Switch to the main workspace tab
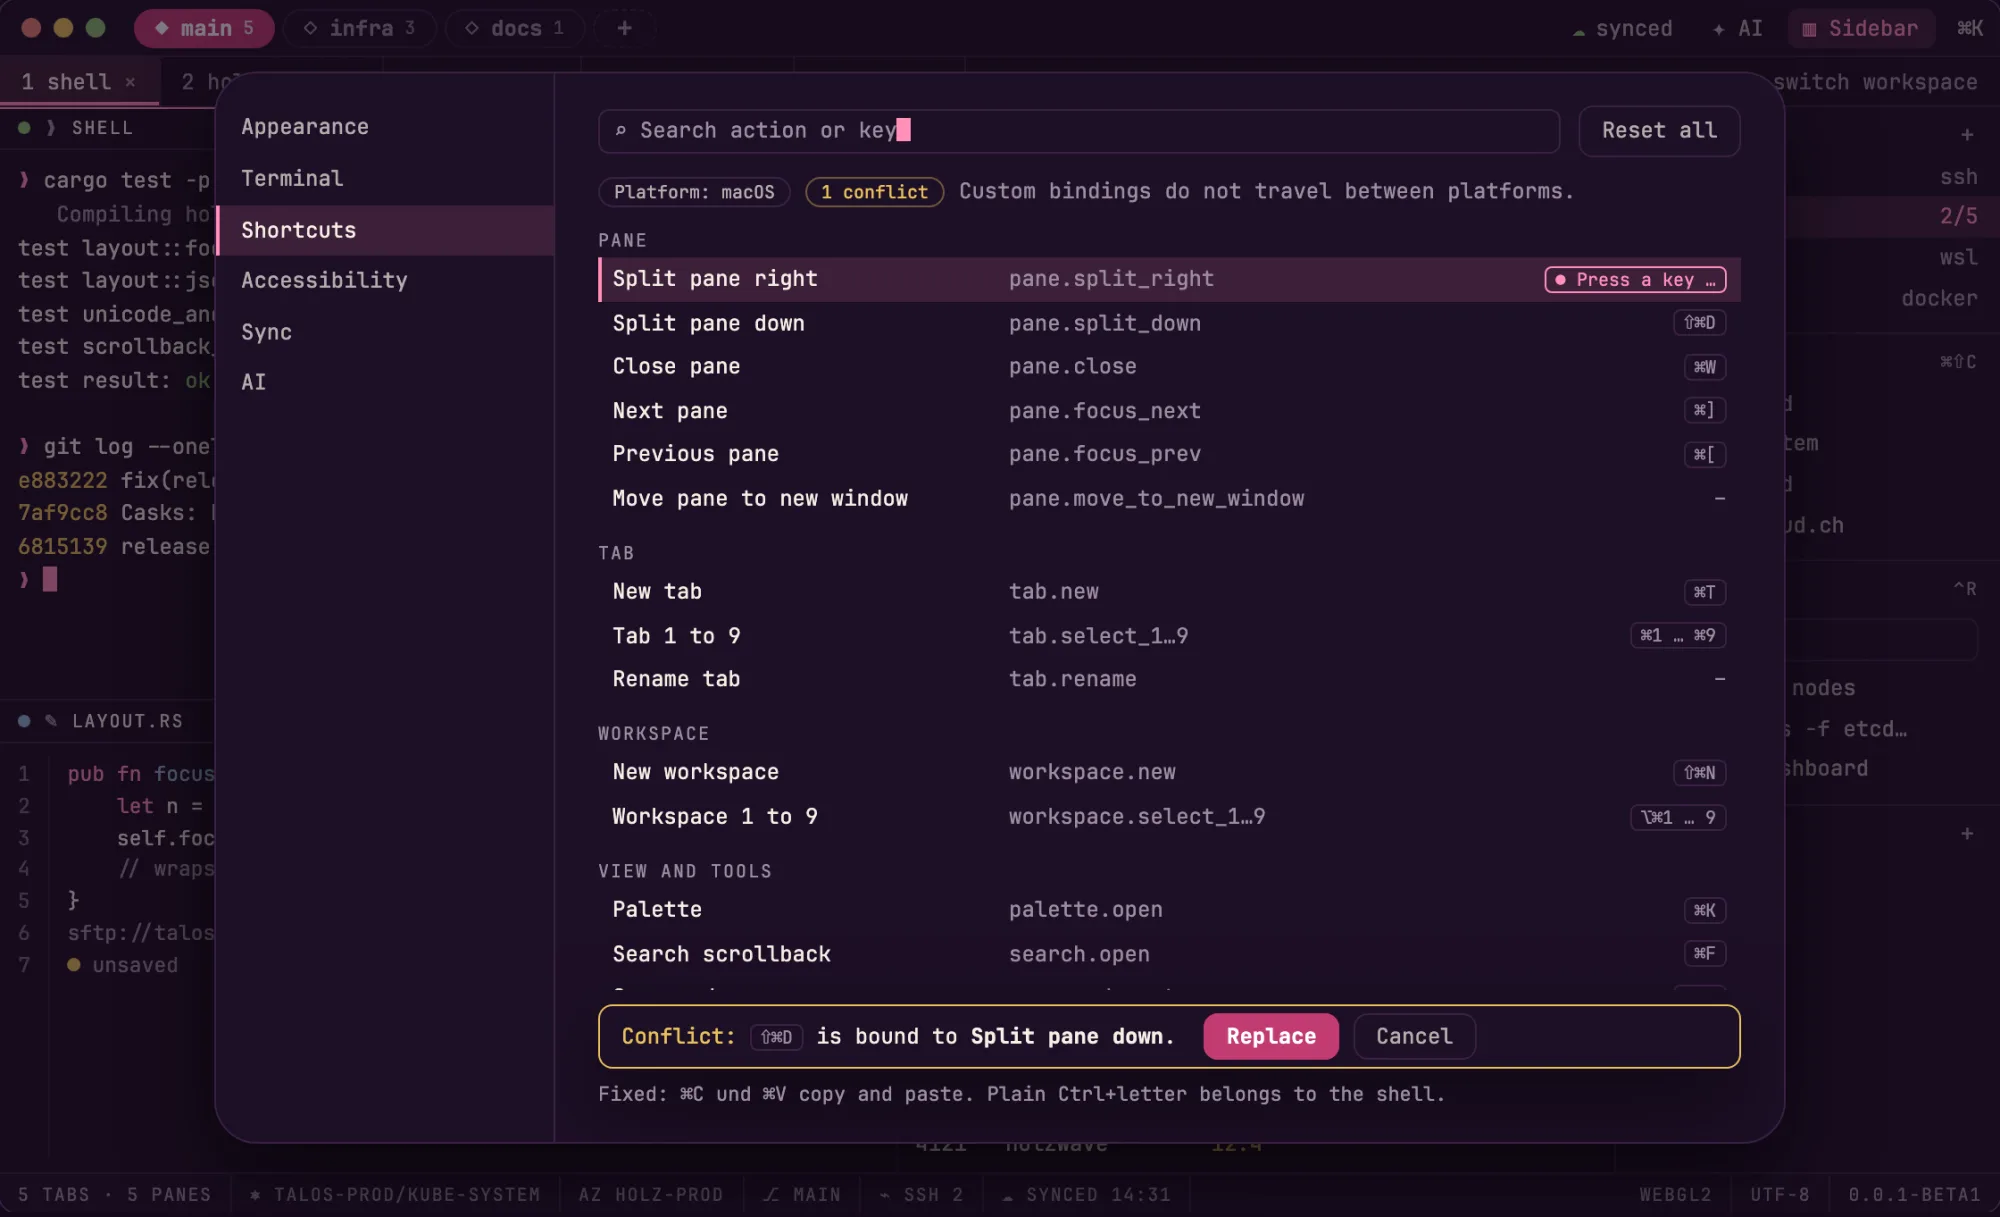The image size is (2000, 1217). pos(204,28)
